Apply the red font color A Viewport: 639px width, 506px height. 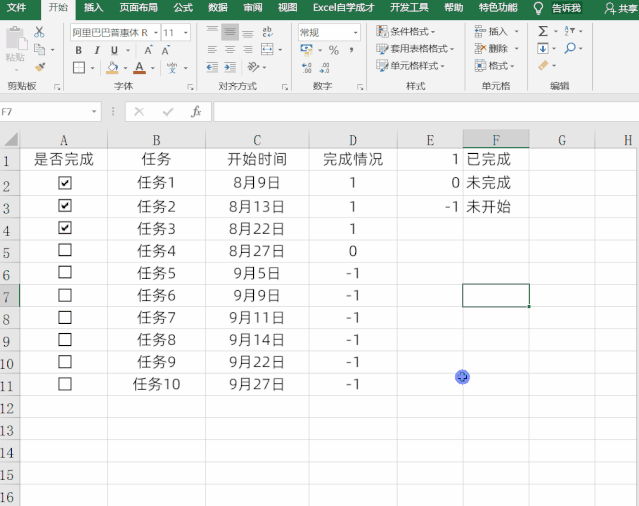click(139, 68)
